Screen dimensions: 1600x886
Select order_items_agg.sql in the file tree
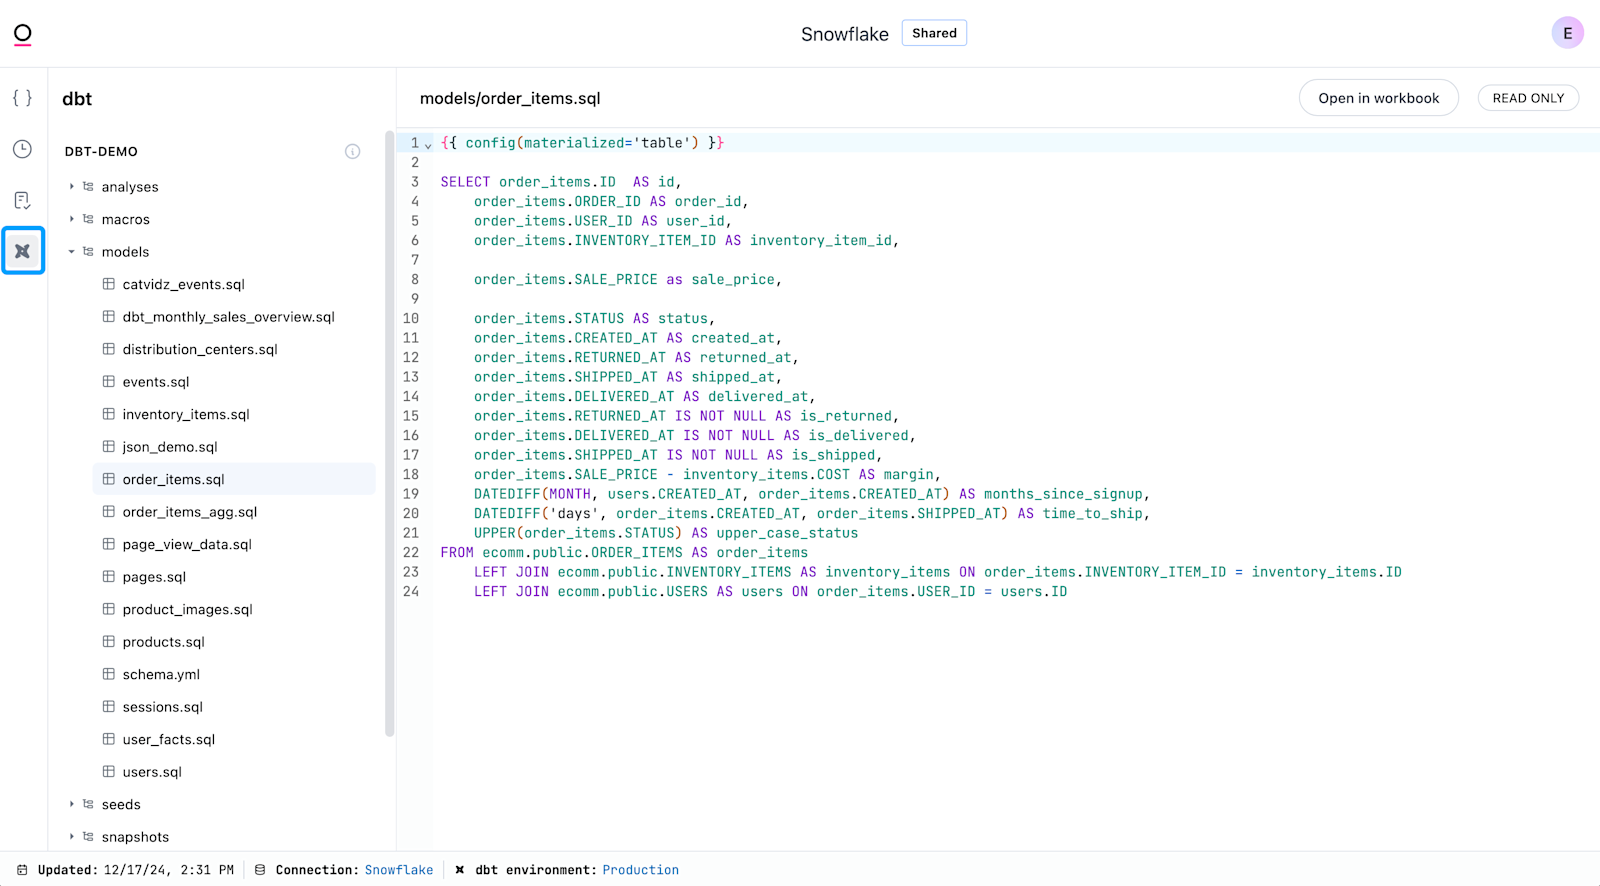[x=190, y=512]
